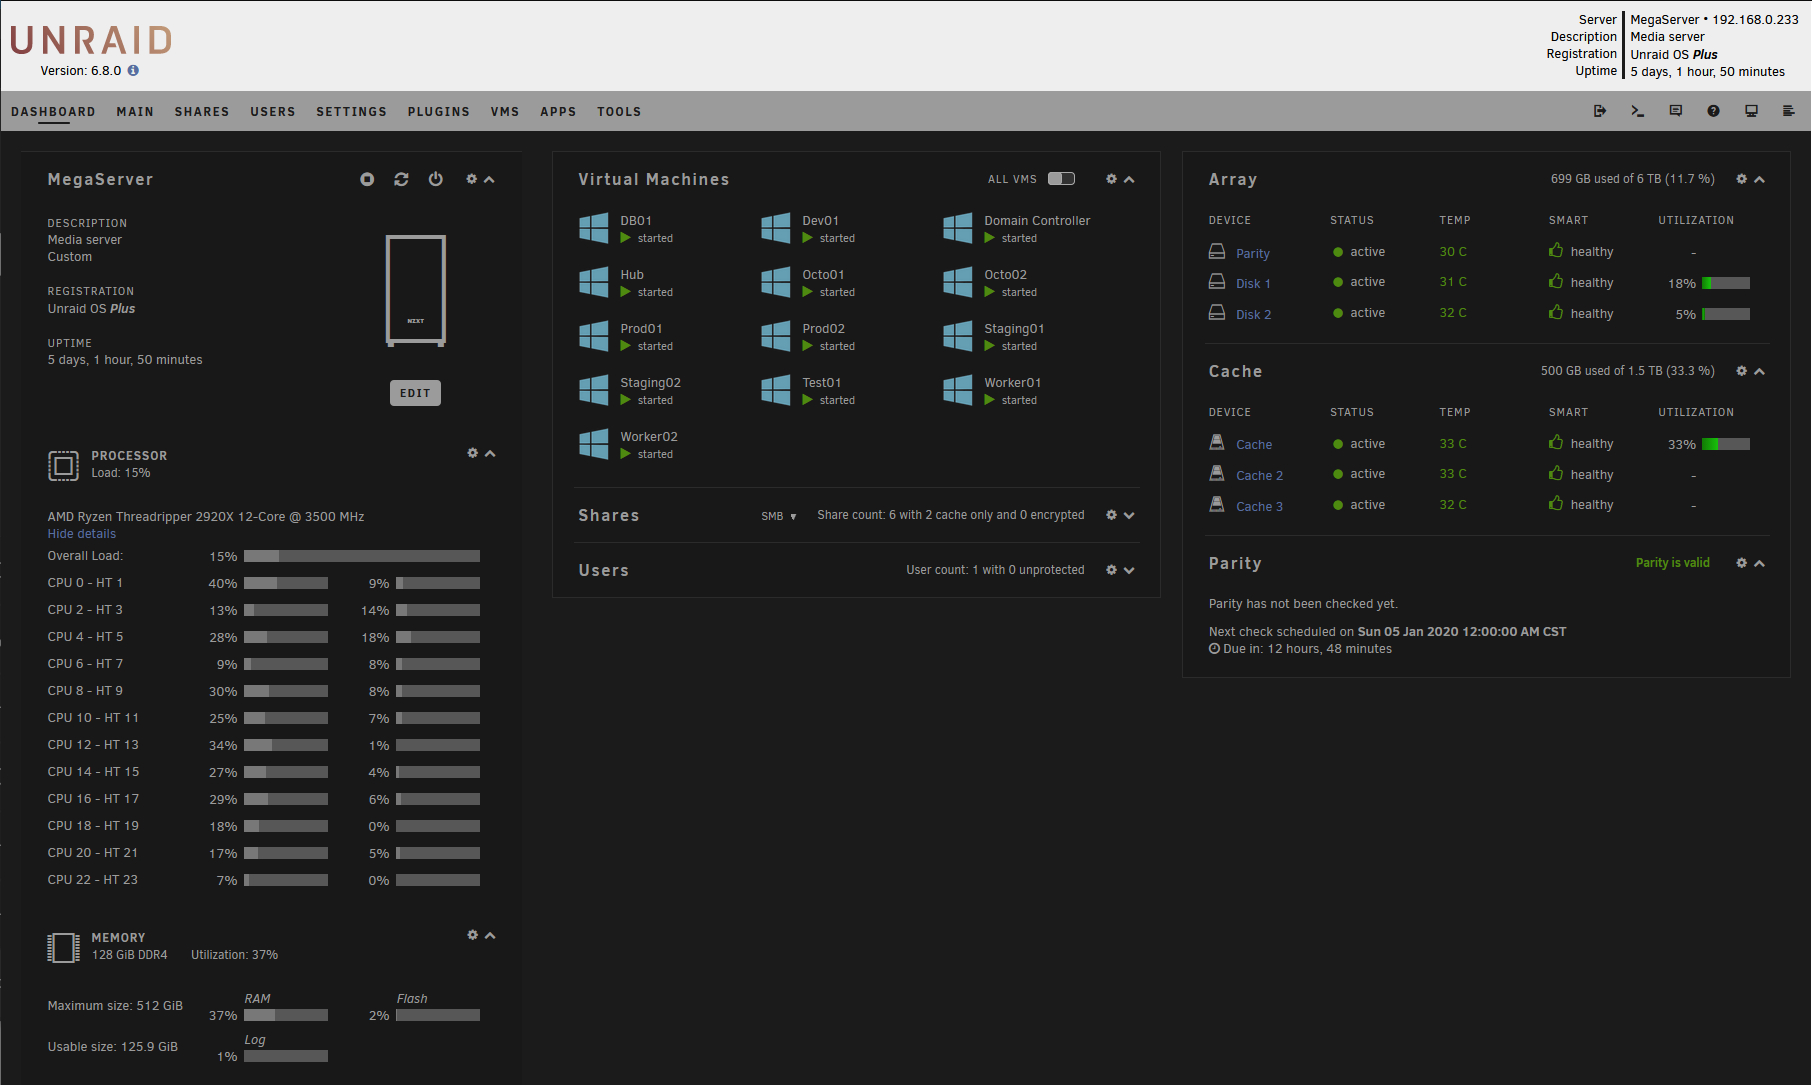Click Disk 1 utilization bar showing 18%
This screenshot has height=1085, width=1812.
1727,283
